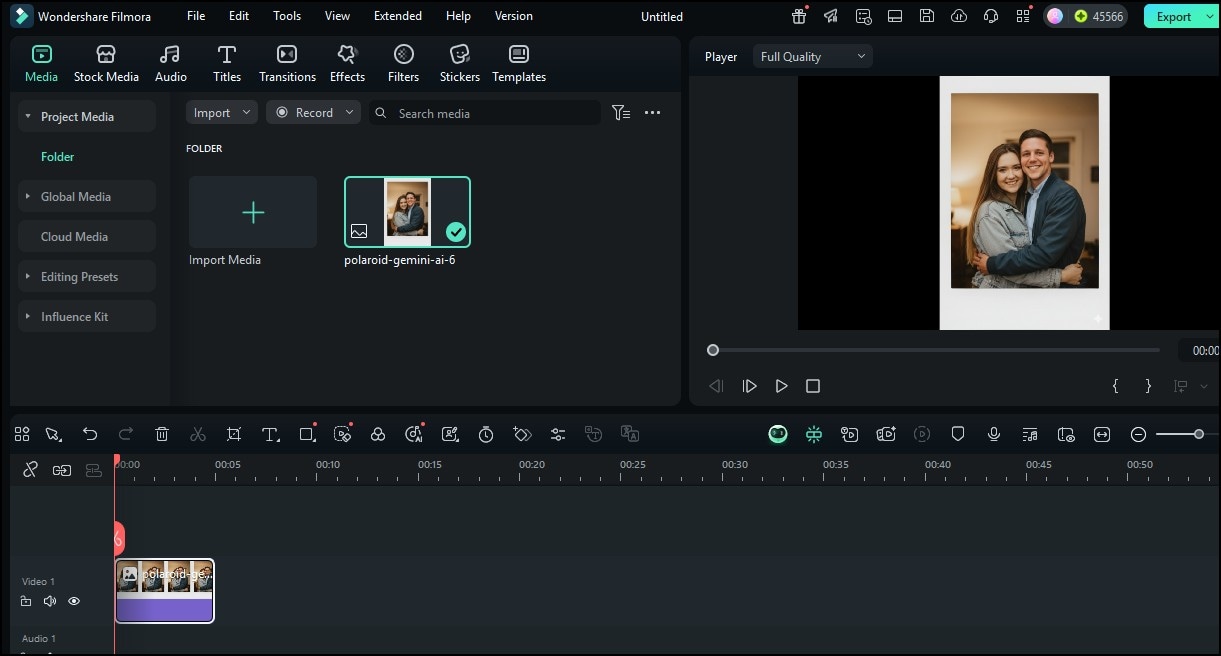Click the Split scissors icon
Image resolution: width=1221 pixels, height=656 pixels.
tap(198, 434)
